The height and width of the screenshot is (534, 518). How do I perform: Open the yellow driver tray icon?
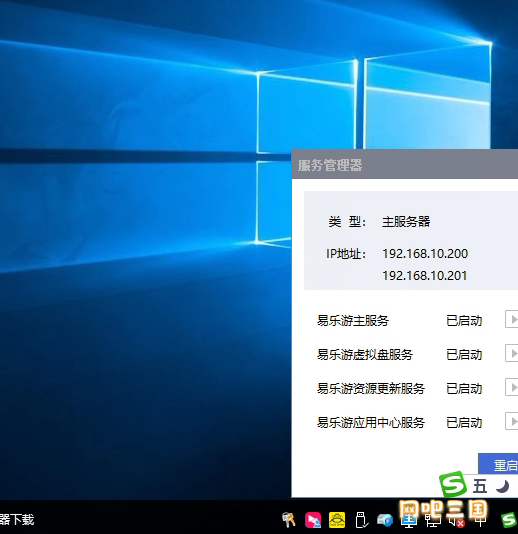(337, 520)
